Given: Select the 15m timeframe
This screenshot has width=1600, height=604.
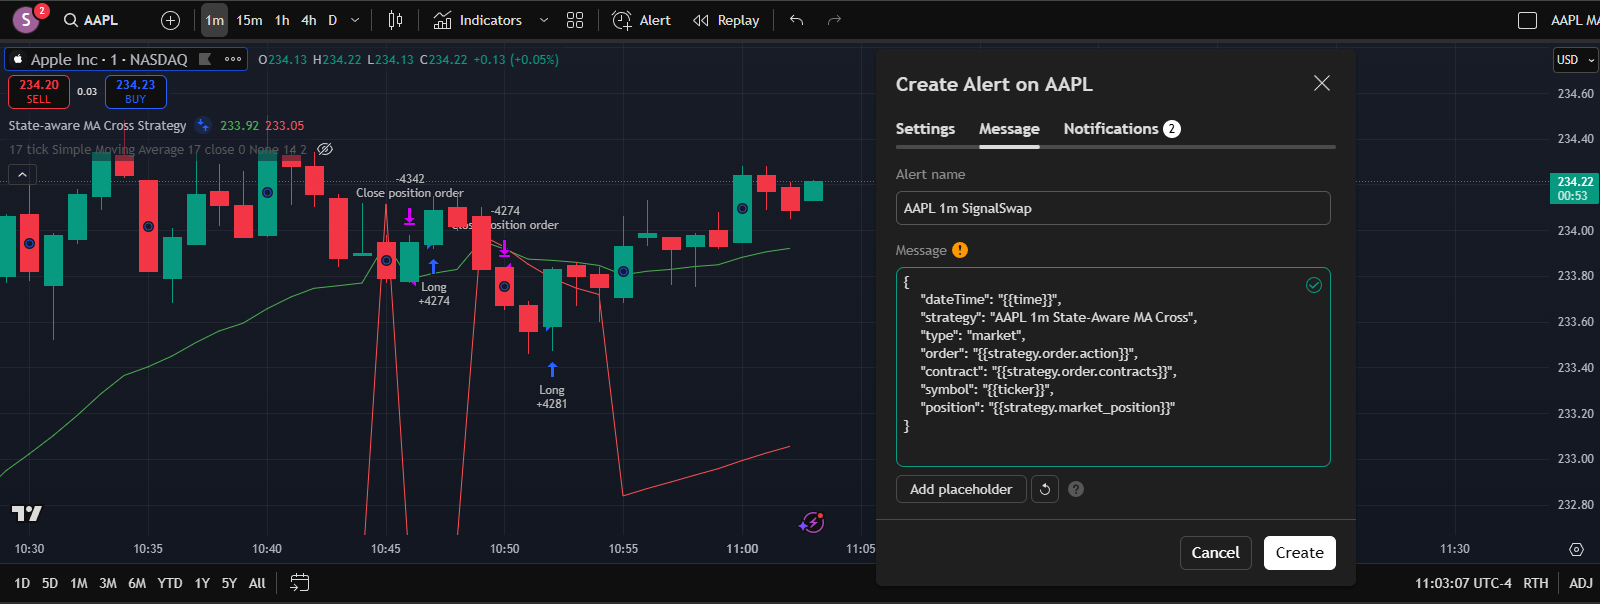Looking at the screenshot, I should click(249, 20).
